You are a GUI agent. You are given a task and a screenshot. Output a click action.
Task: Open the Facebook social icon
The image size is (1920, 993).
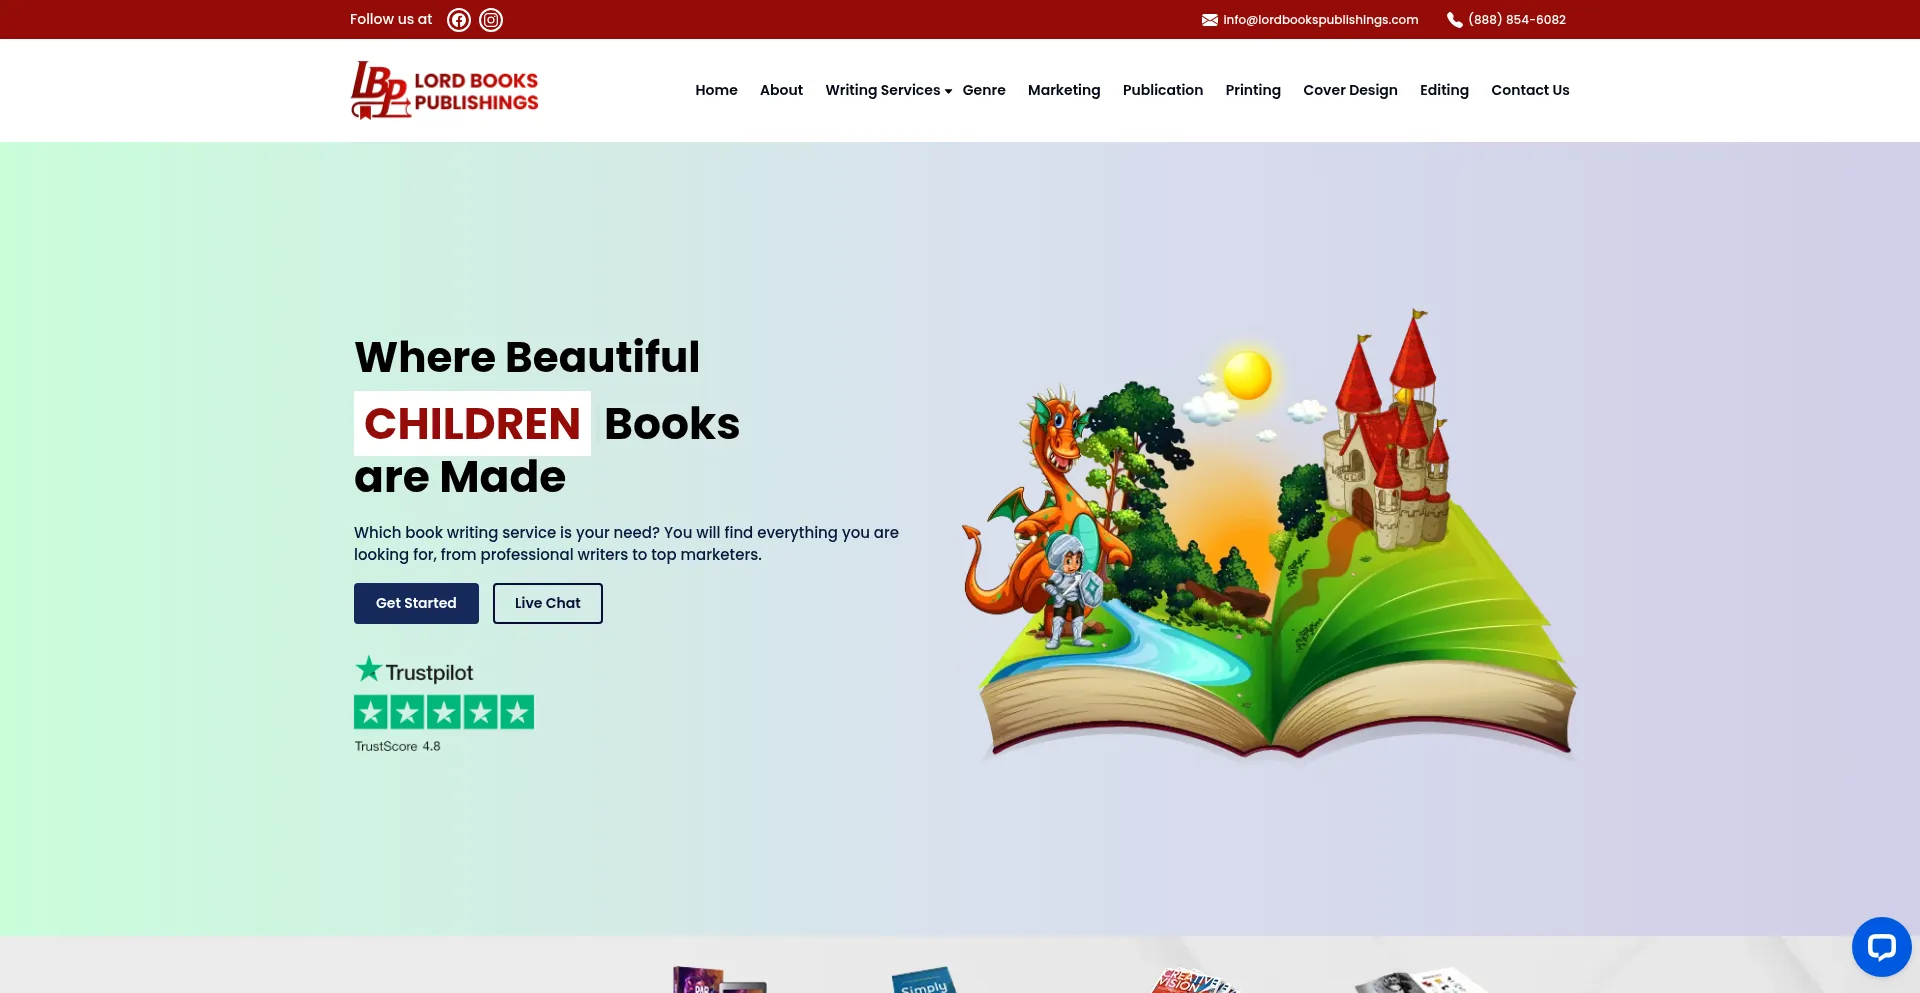458,20
